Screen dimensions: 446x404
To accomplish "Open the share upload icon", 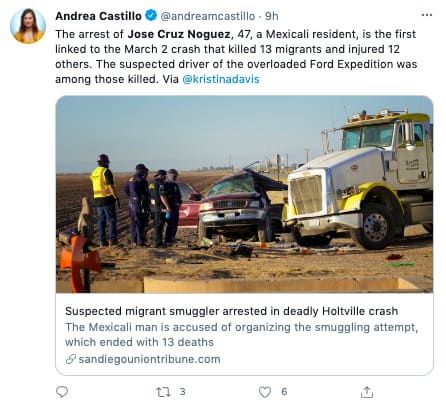I will [366, 392].
